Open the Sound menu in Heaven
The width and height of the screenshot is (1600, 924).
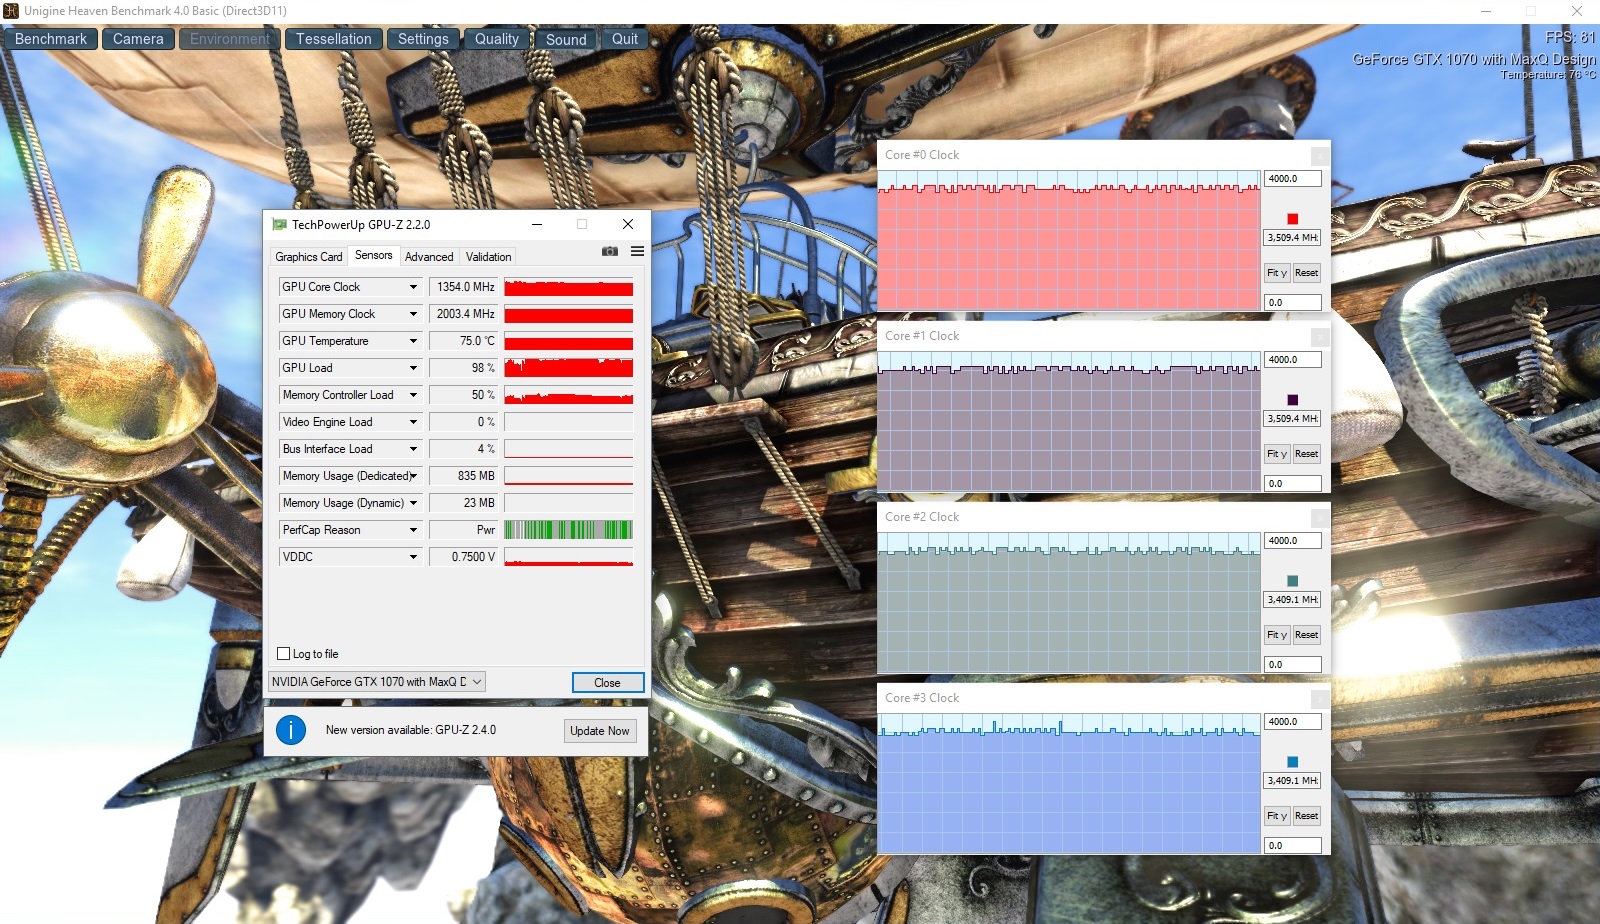(566, 39)
